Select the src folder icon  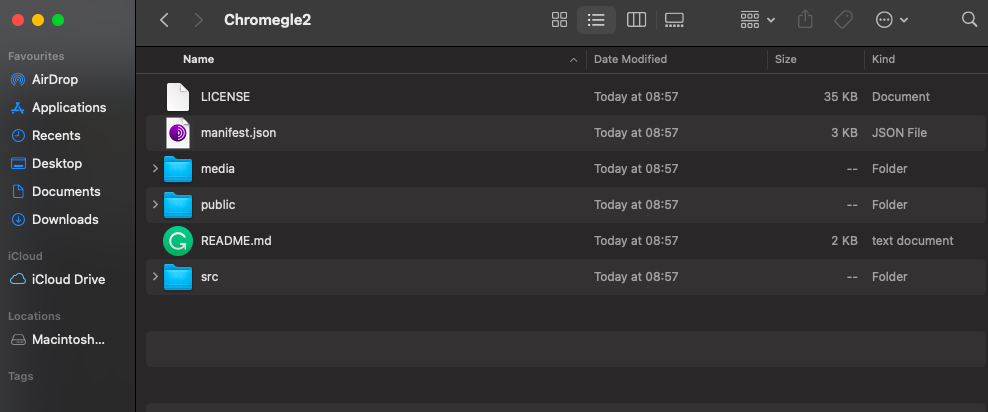tap(178, 277)
